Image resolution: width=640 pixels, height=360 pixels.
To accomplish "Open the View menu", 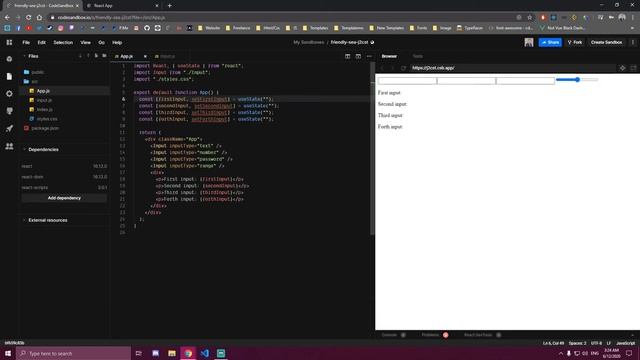I will tap(85, 42).
